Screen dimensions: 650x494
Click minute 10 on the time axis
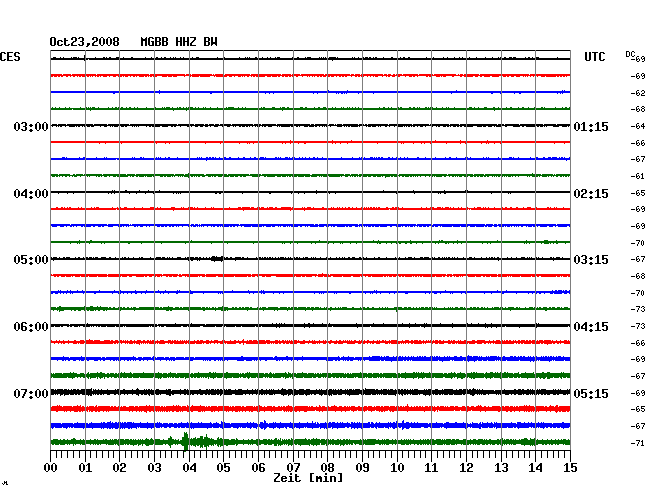coord(397,468)
